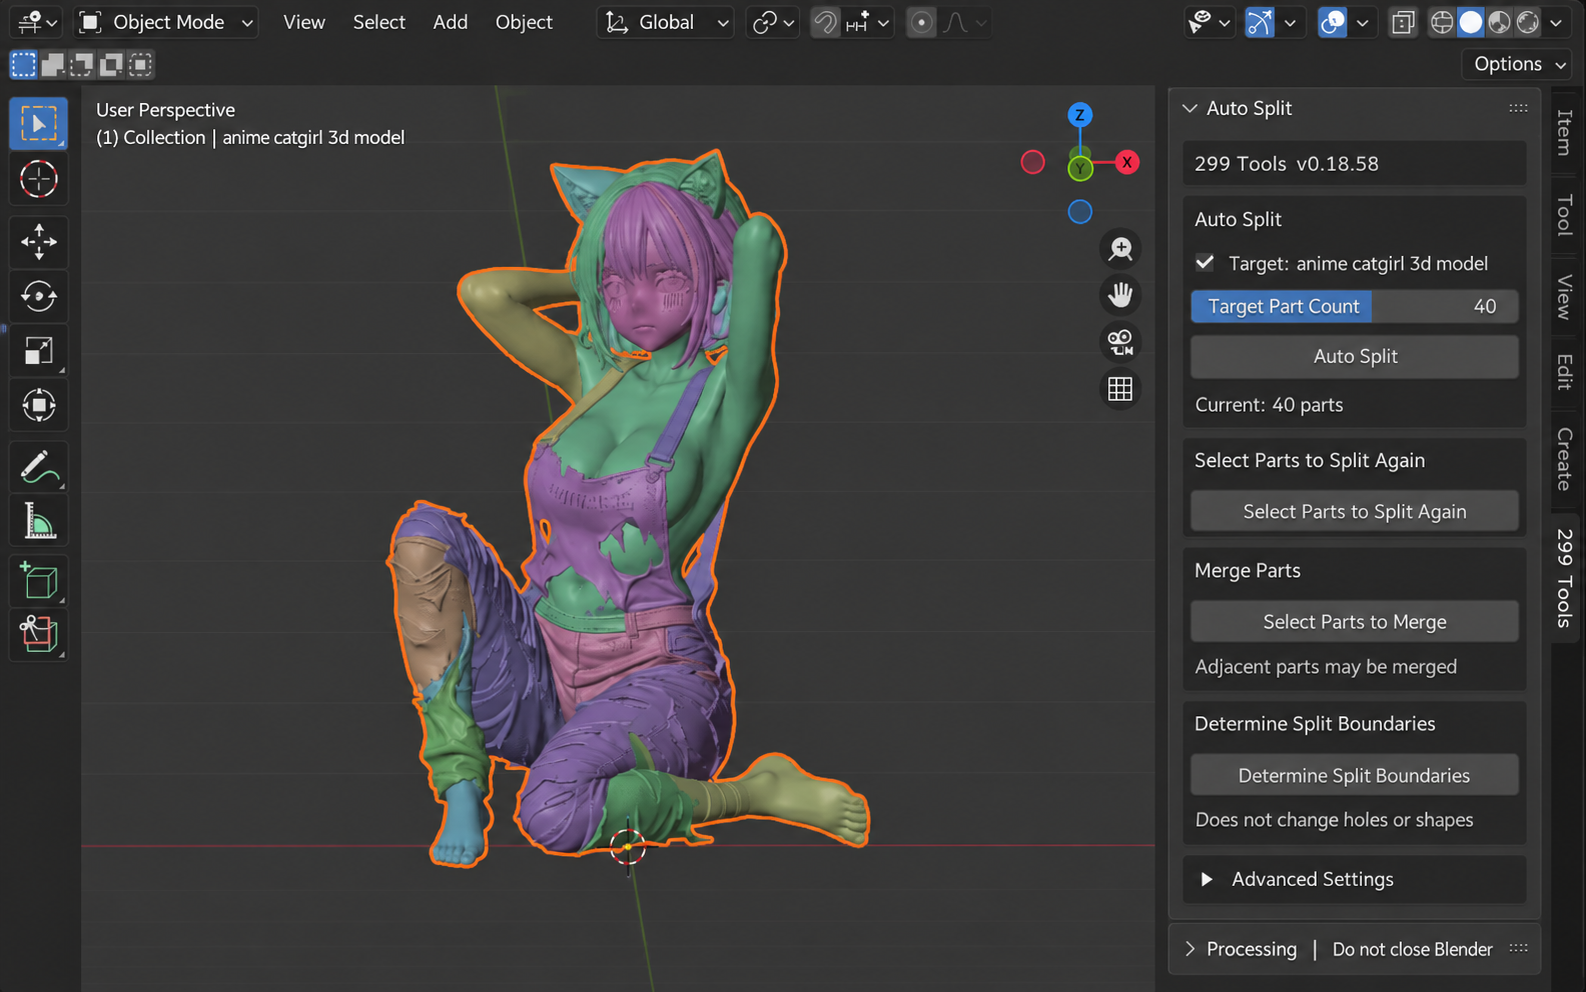Adjust the Target Part Count slider
Viewport: 1586px width, 992px height.
click(1355, 306)
